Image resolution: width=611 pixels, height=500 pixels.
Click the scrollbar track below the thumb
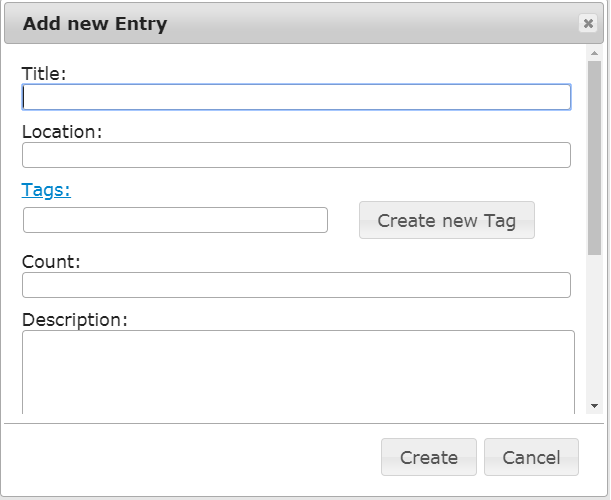point(594,330)
